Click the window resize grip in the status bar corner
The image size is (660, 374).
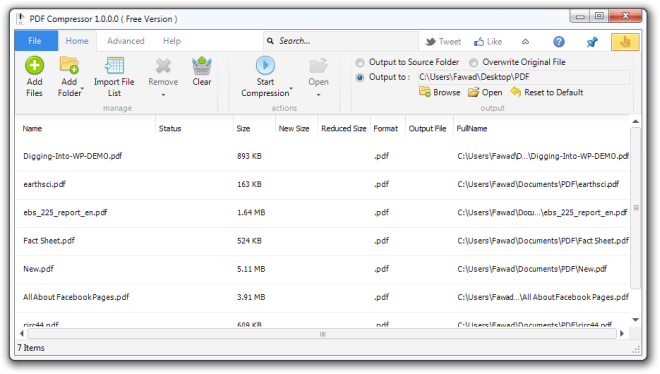point(636,350)
